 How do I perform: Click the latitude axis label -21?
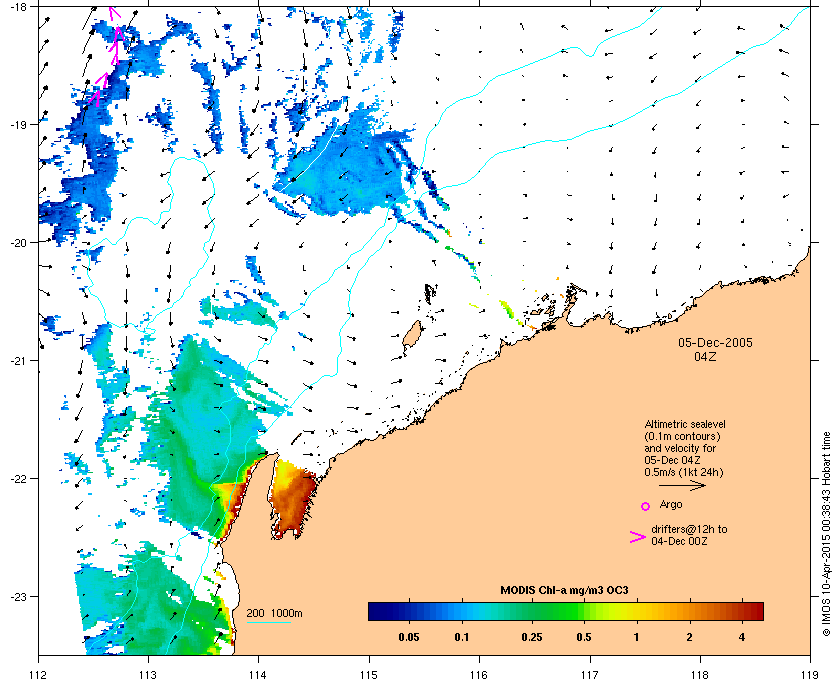pyautogui.click(x=18, y=361)
